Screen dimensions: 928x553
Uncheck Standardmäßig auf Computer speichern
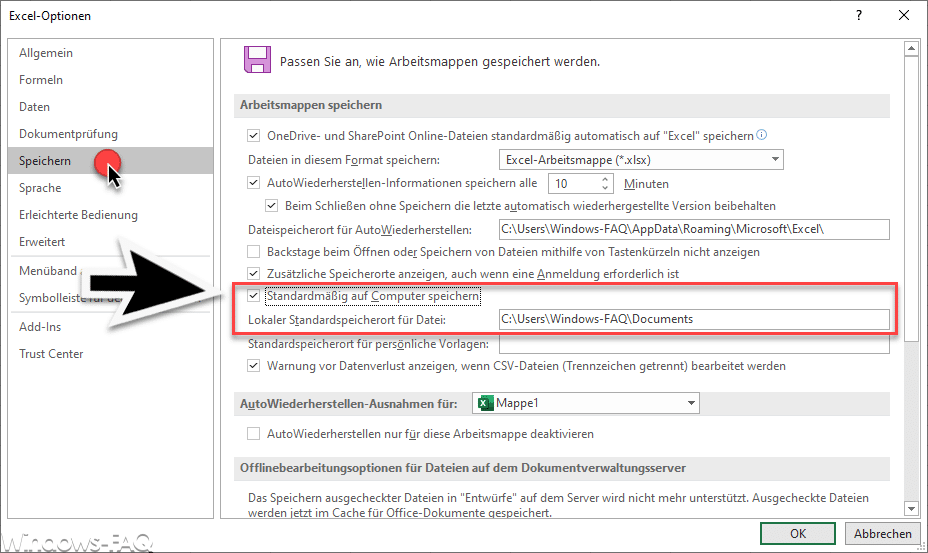253,295
